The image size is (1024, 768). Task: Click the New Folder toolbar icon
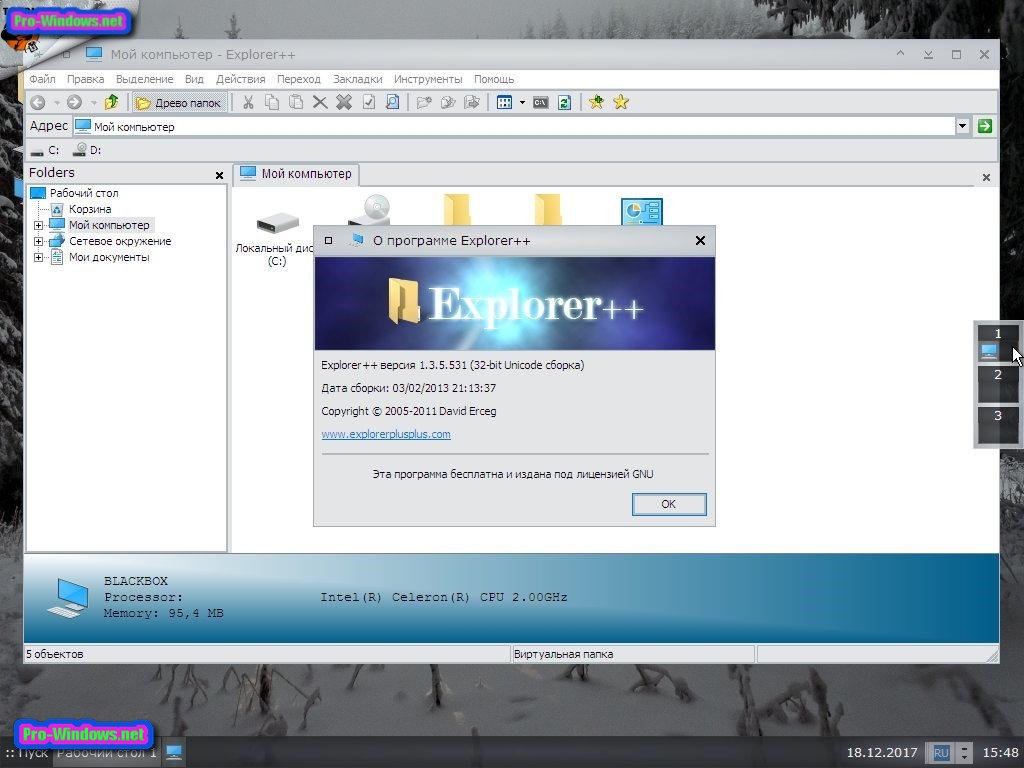pyautogui.click(x=424, y=103)
